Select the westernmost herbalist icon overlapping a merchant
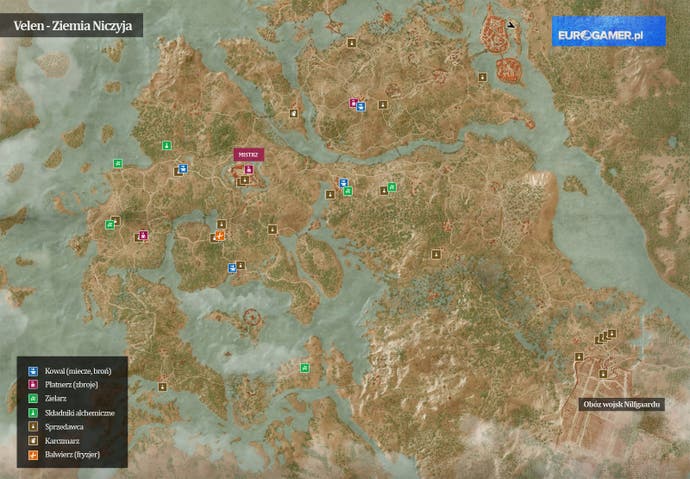This screenshot has height=479, width=690. (x=110, y=225)
